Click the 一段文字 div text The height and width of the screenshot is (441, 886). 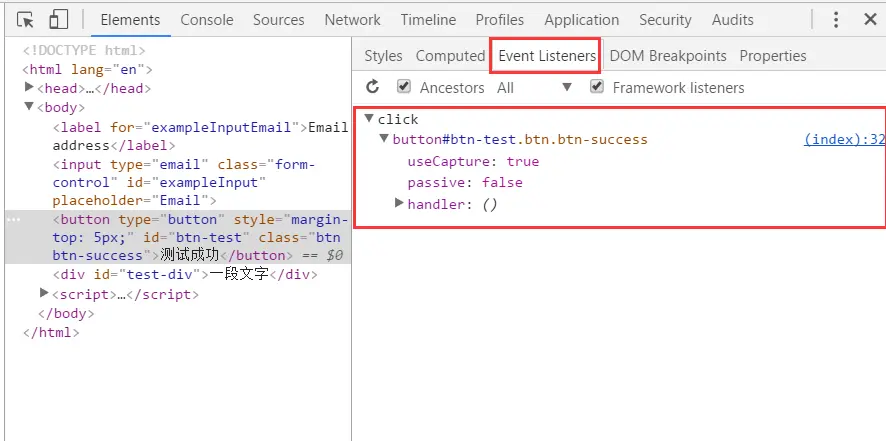pos(239,275)
